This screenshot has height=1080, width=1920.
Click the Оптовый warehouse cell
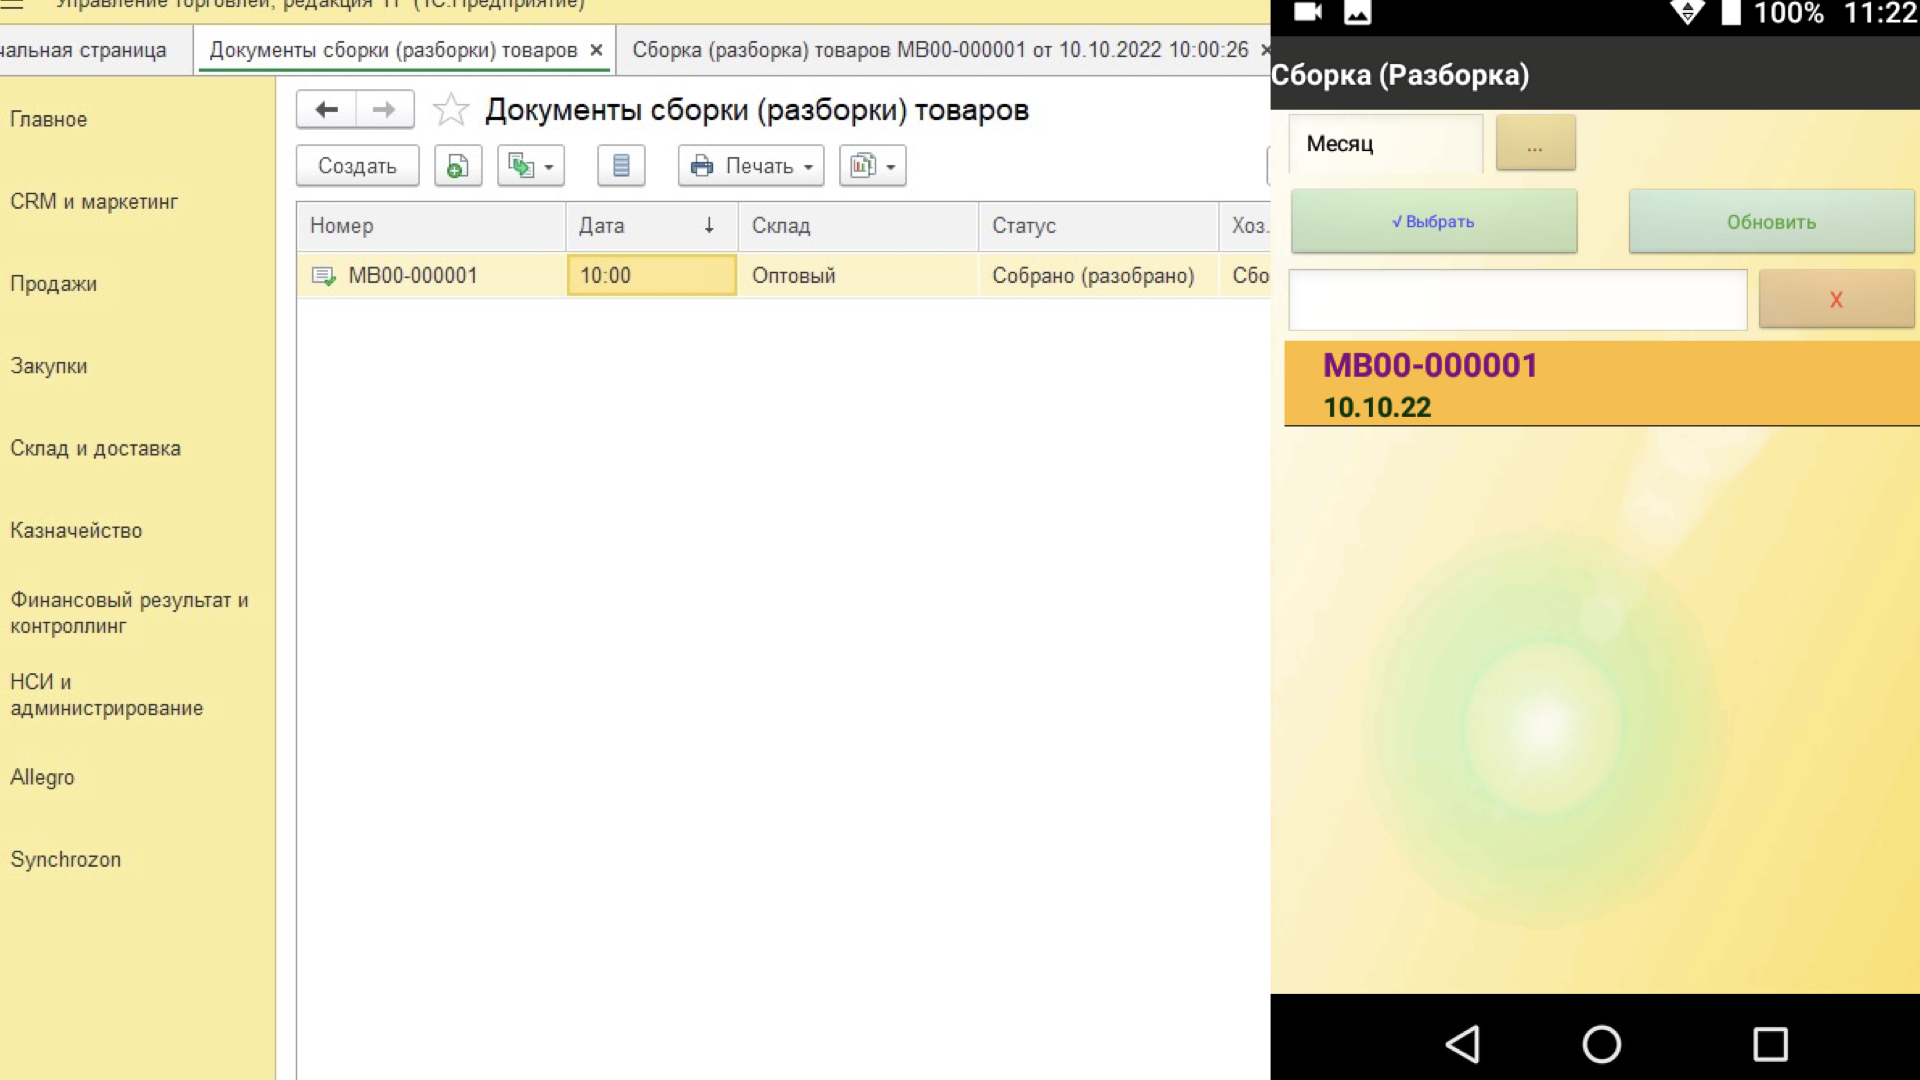(858, 275)
